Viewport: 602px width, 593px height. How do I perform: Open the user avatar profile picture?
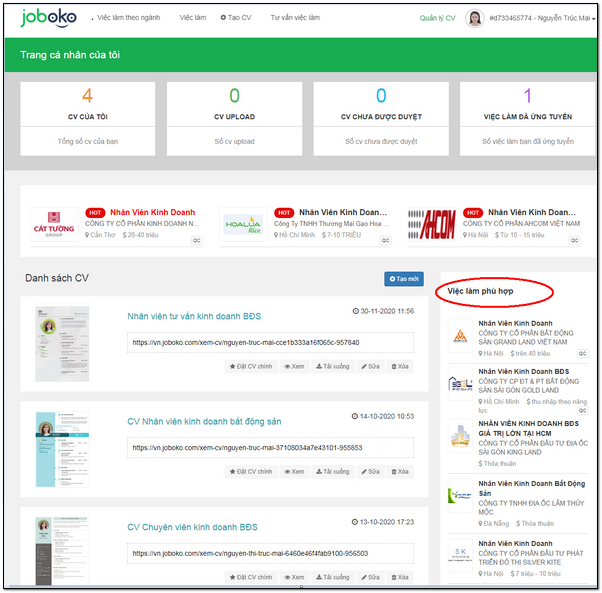(x=474, y=18)
